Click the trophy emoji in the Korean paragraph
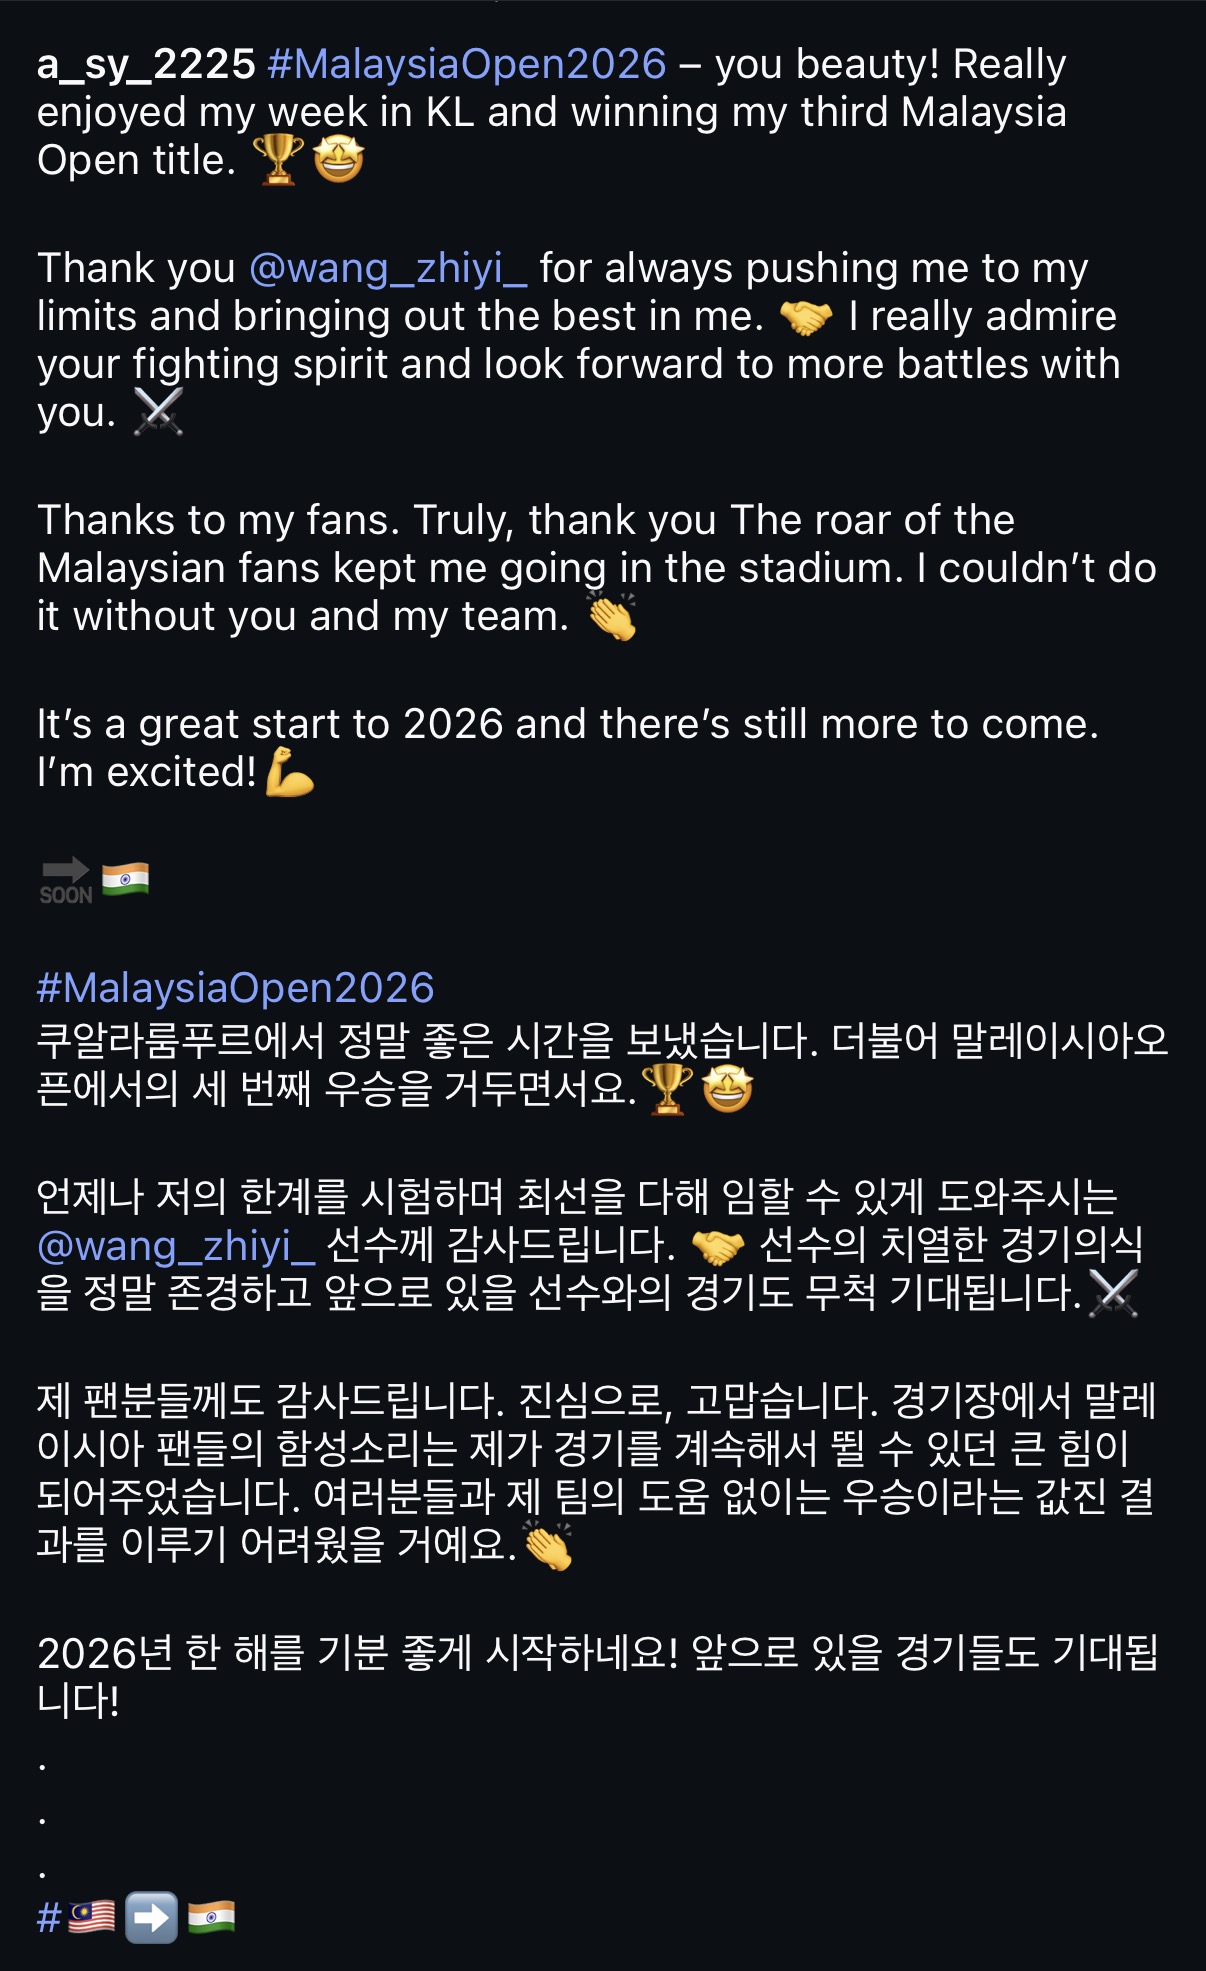The width and height of the screenshot is (1206, 1971). coord(667,1089)
